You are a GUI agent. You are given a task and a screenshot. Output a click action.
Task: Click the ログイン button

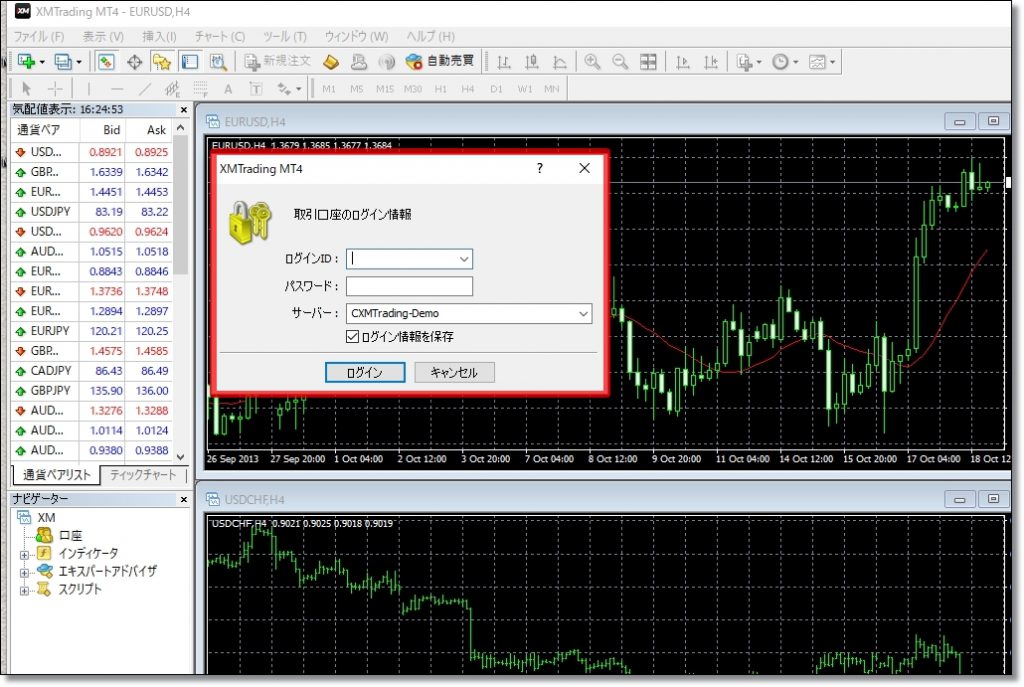365,372
